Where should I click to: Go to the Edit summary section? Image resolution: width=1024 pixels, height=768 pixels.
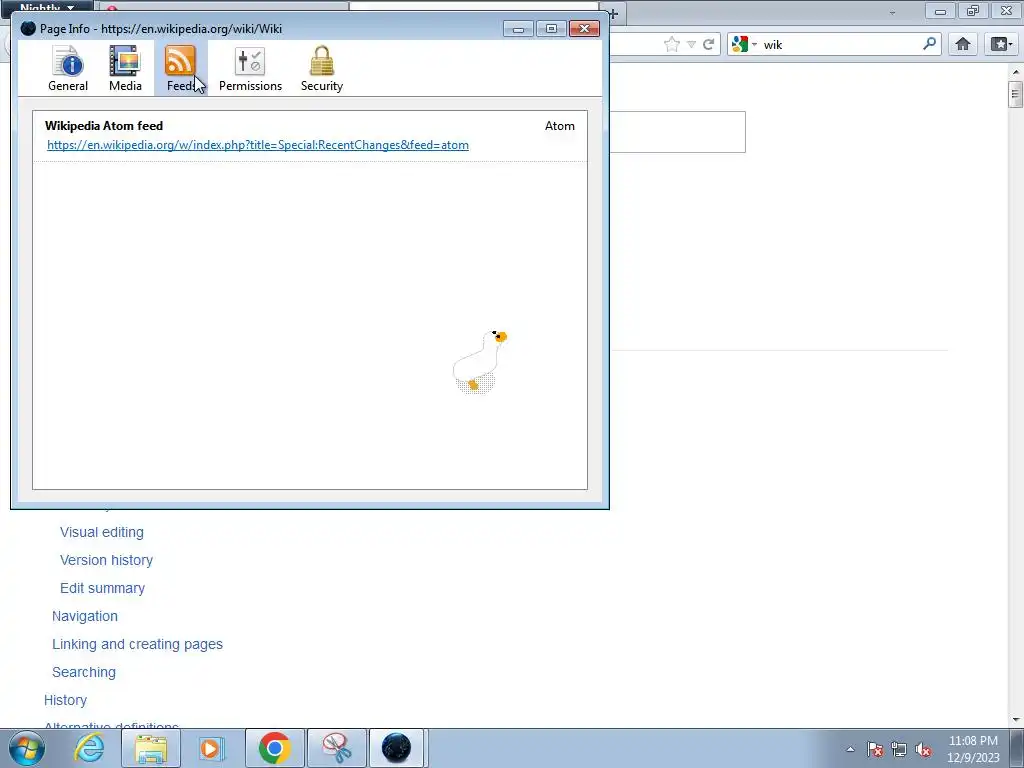tap(103, 588)
